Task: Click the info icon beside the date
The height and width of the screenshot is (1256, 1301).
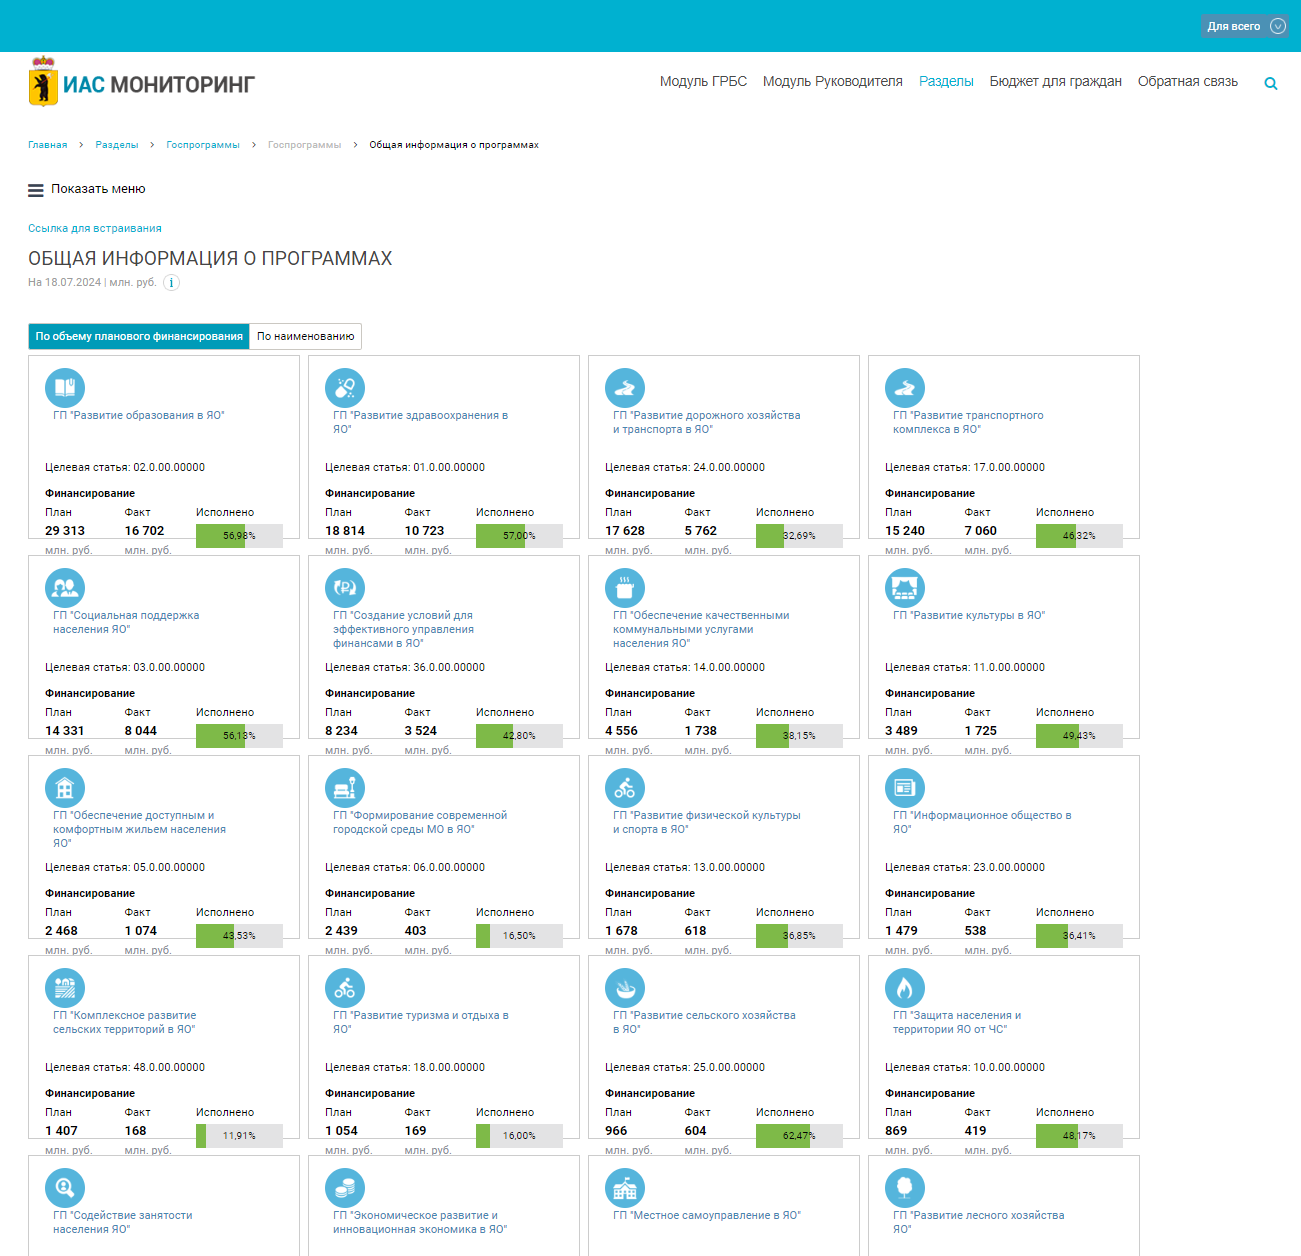Action: [171, 283]
